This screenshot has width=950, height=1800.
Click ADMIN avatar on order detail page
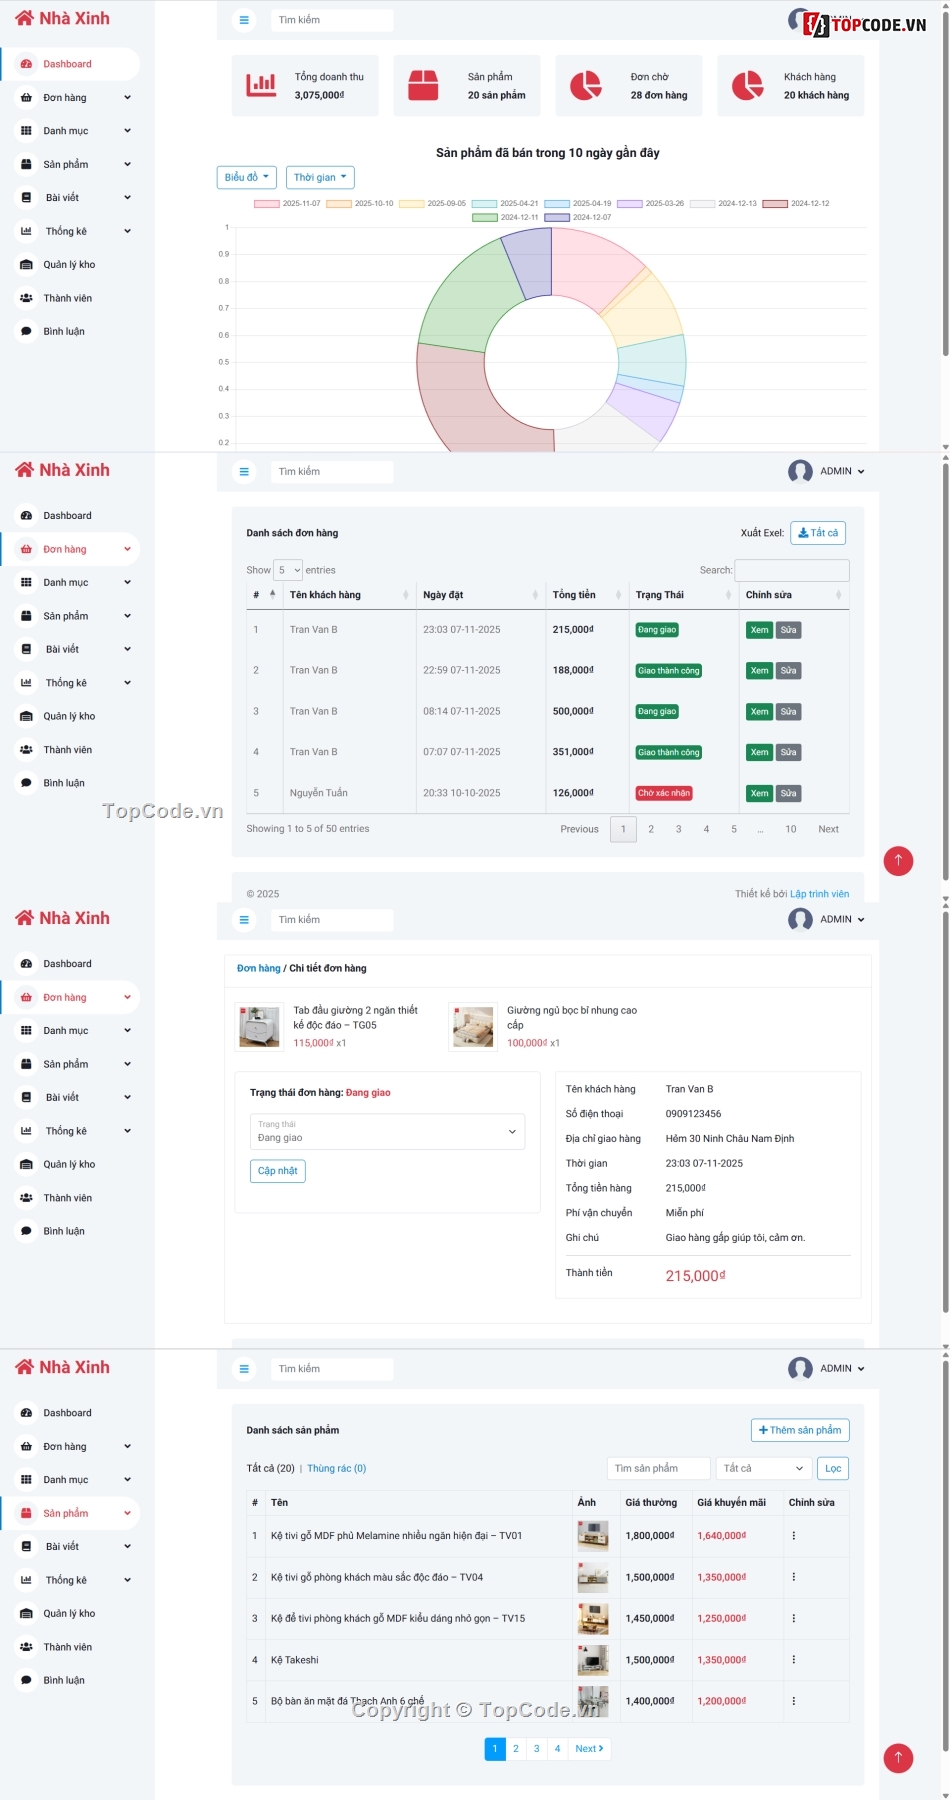click(800, 919)
